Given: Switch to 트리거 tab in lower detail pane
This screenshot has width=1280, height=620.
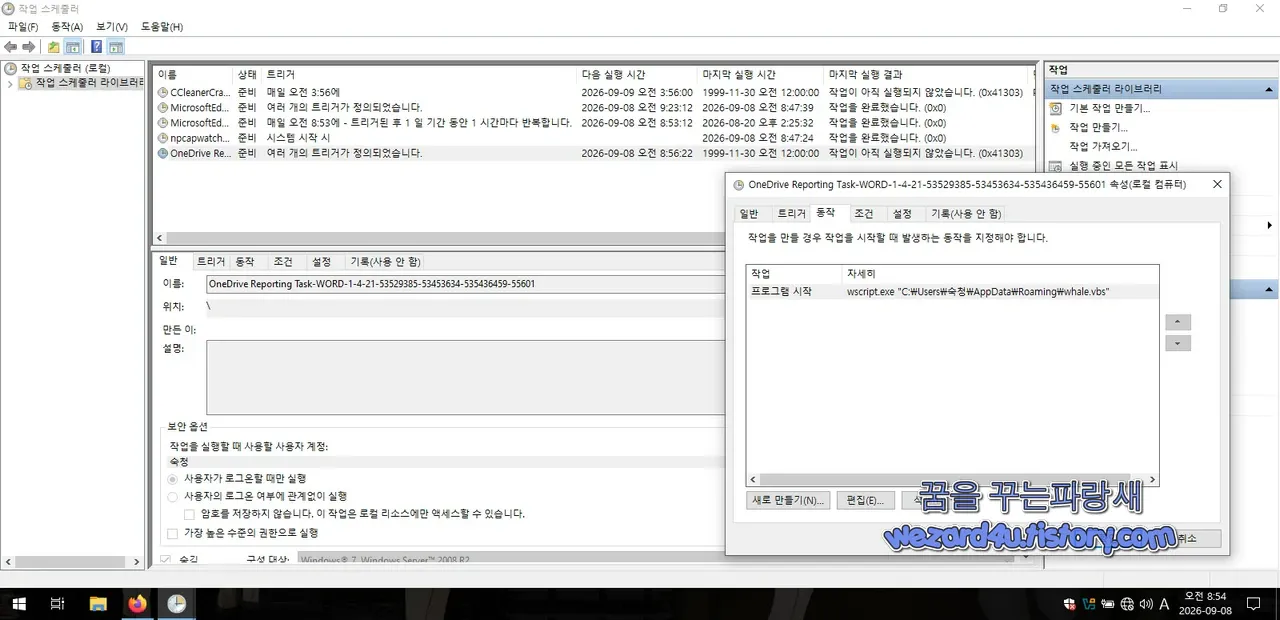Looking at the screenshot, I should pyautogui.click(x=210, y=262).
